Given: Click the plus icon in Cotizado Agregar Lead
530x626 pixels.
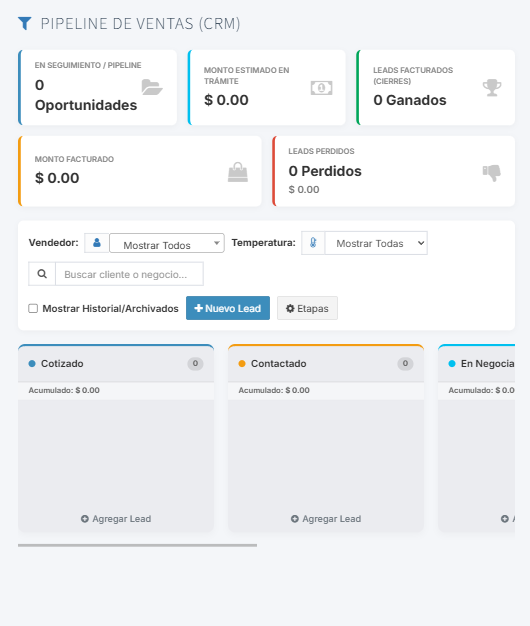Looking at the screenshot, I should 85,519.
